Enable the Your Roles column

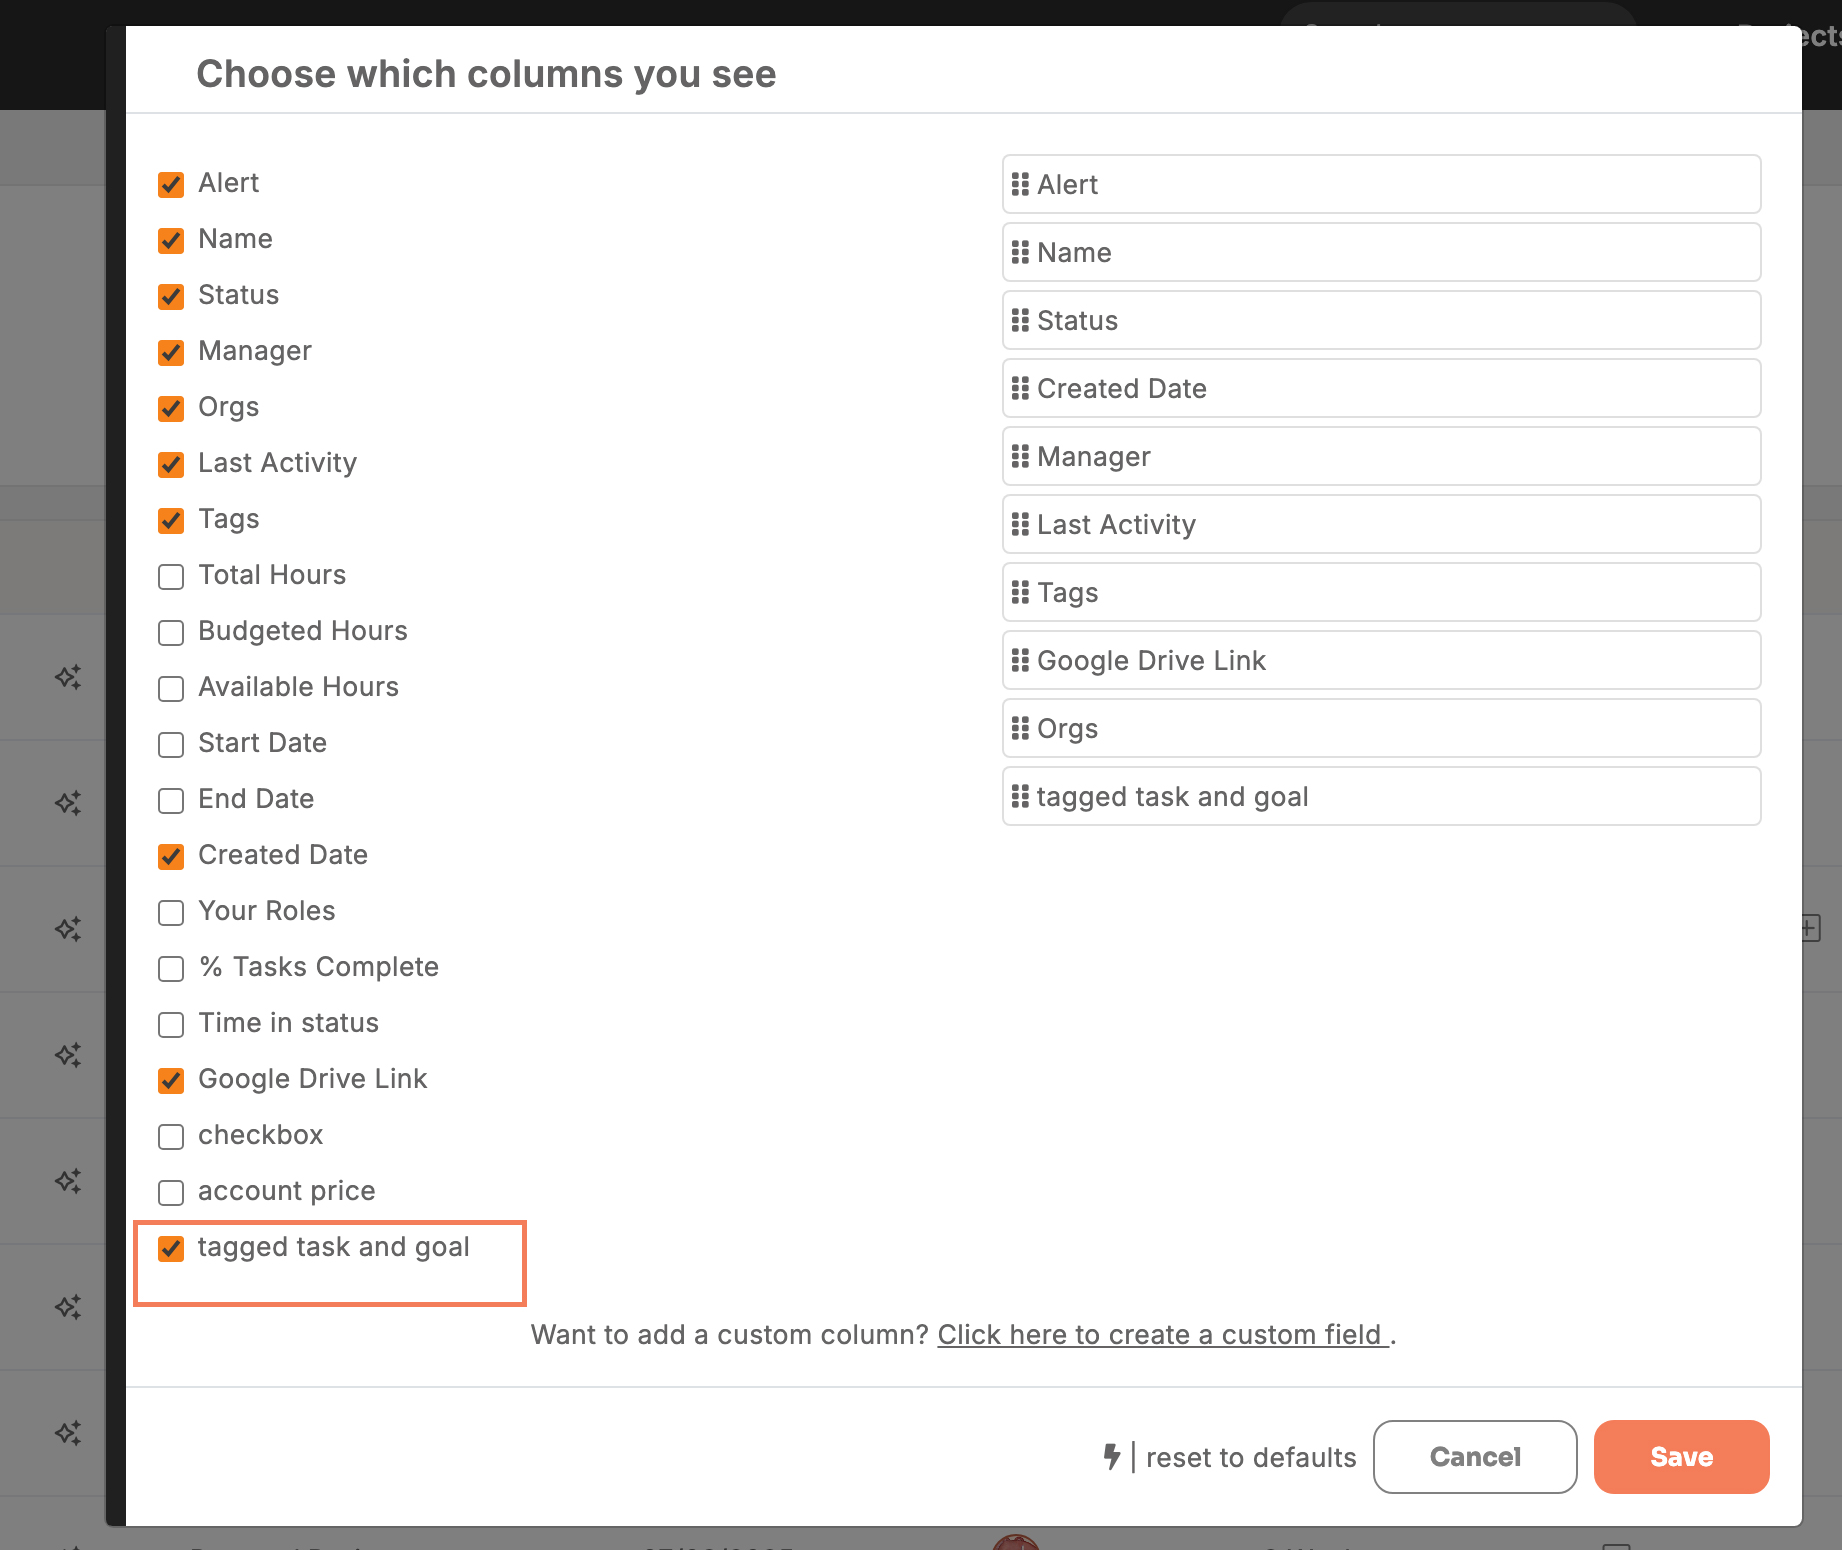[171, 912]
